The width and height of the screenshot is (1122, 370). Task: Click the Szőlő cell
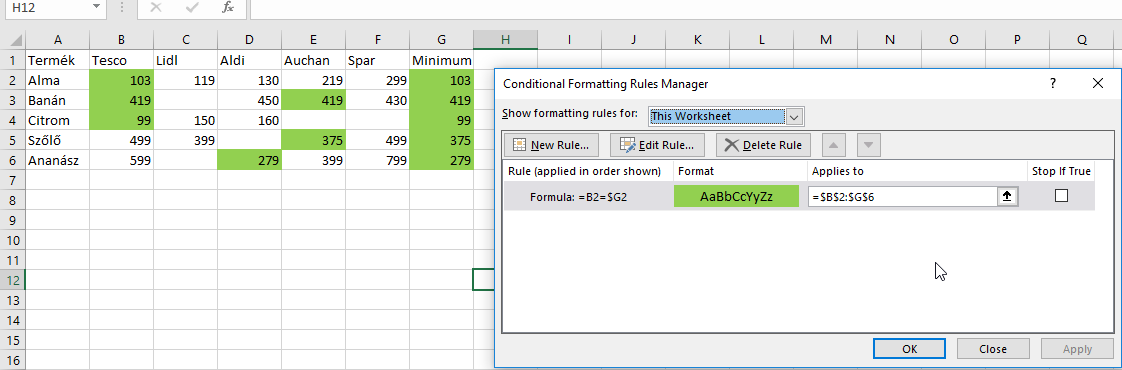click(x=57, y=140)
